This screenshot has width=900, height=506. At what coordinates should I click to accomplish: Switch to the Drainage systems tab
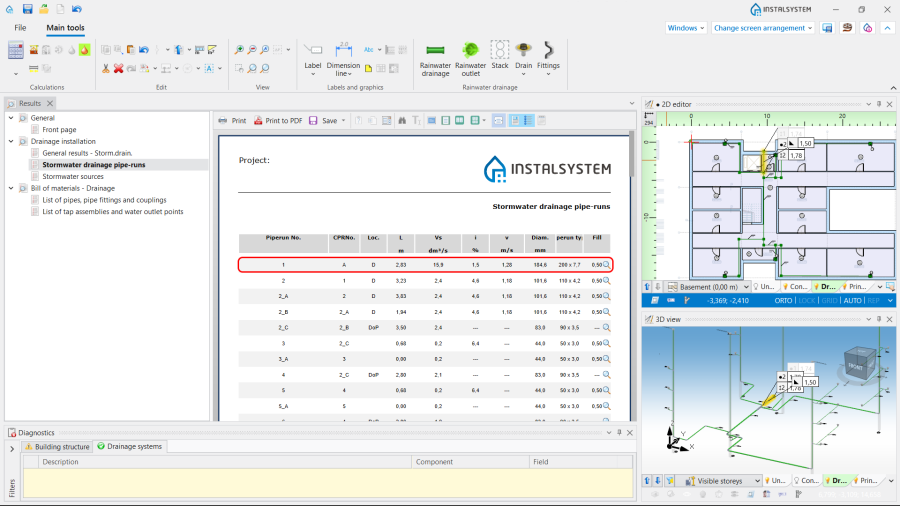(129, 446)
